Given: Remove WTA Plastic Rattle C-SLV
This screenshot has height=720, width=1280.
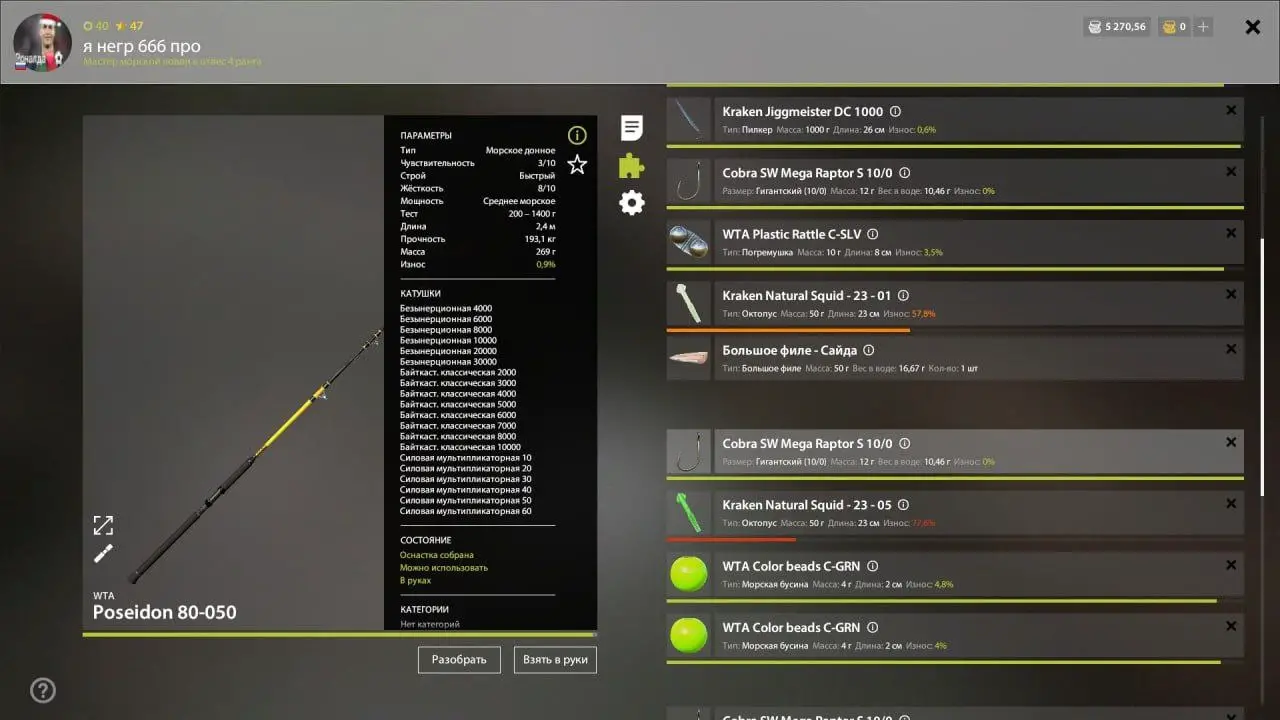Looking at the screenshot, I should pos(1231,233).
